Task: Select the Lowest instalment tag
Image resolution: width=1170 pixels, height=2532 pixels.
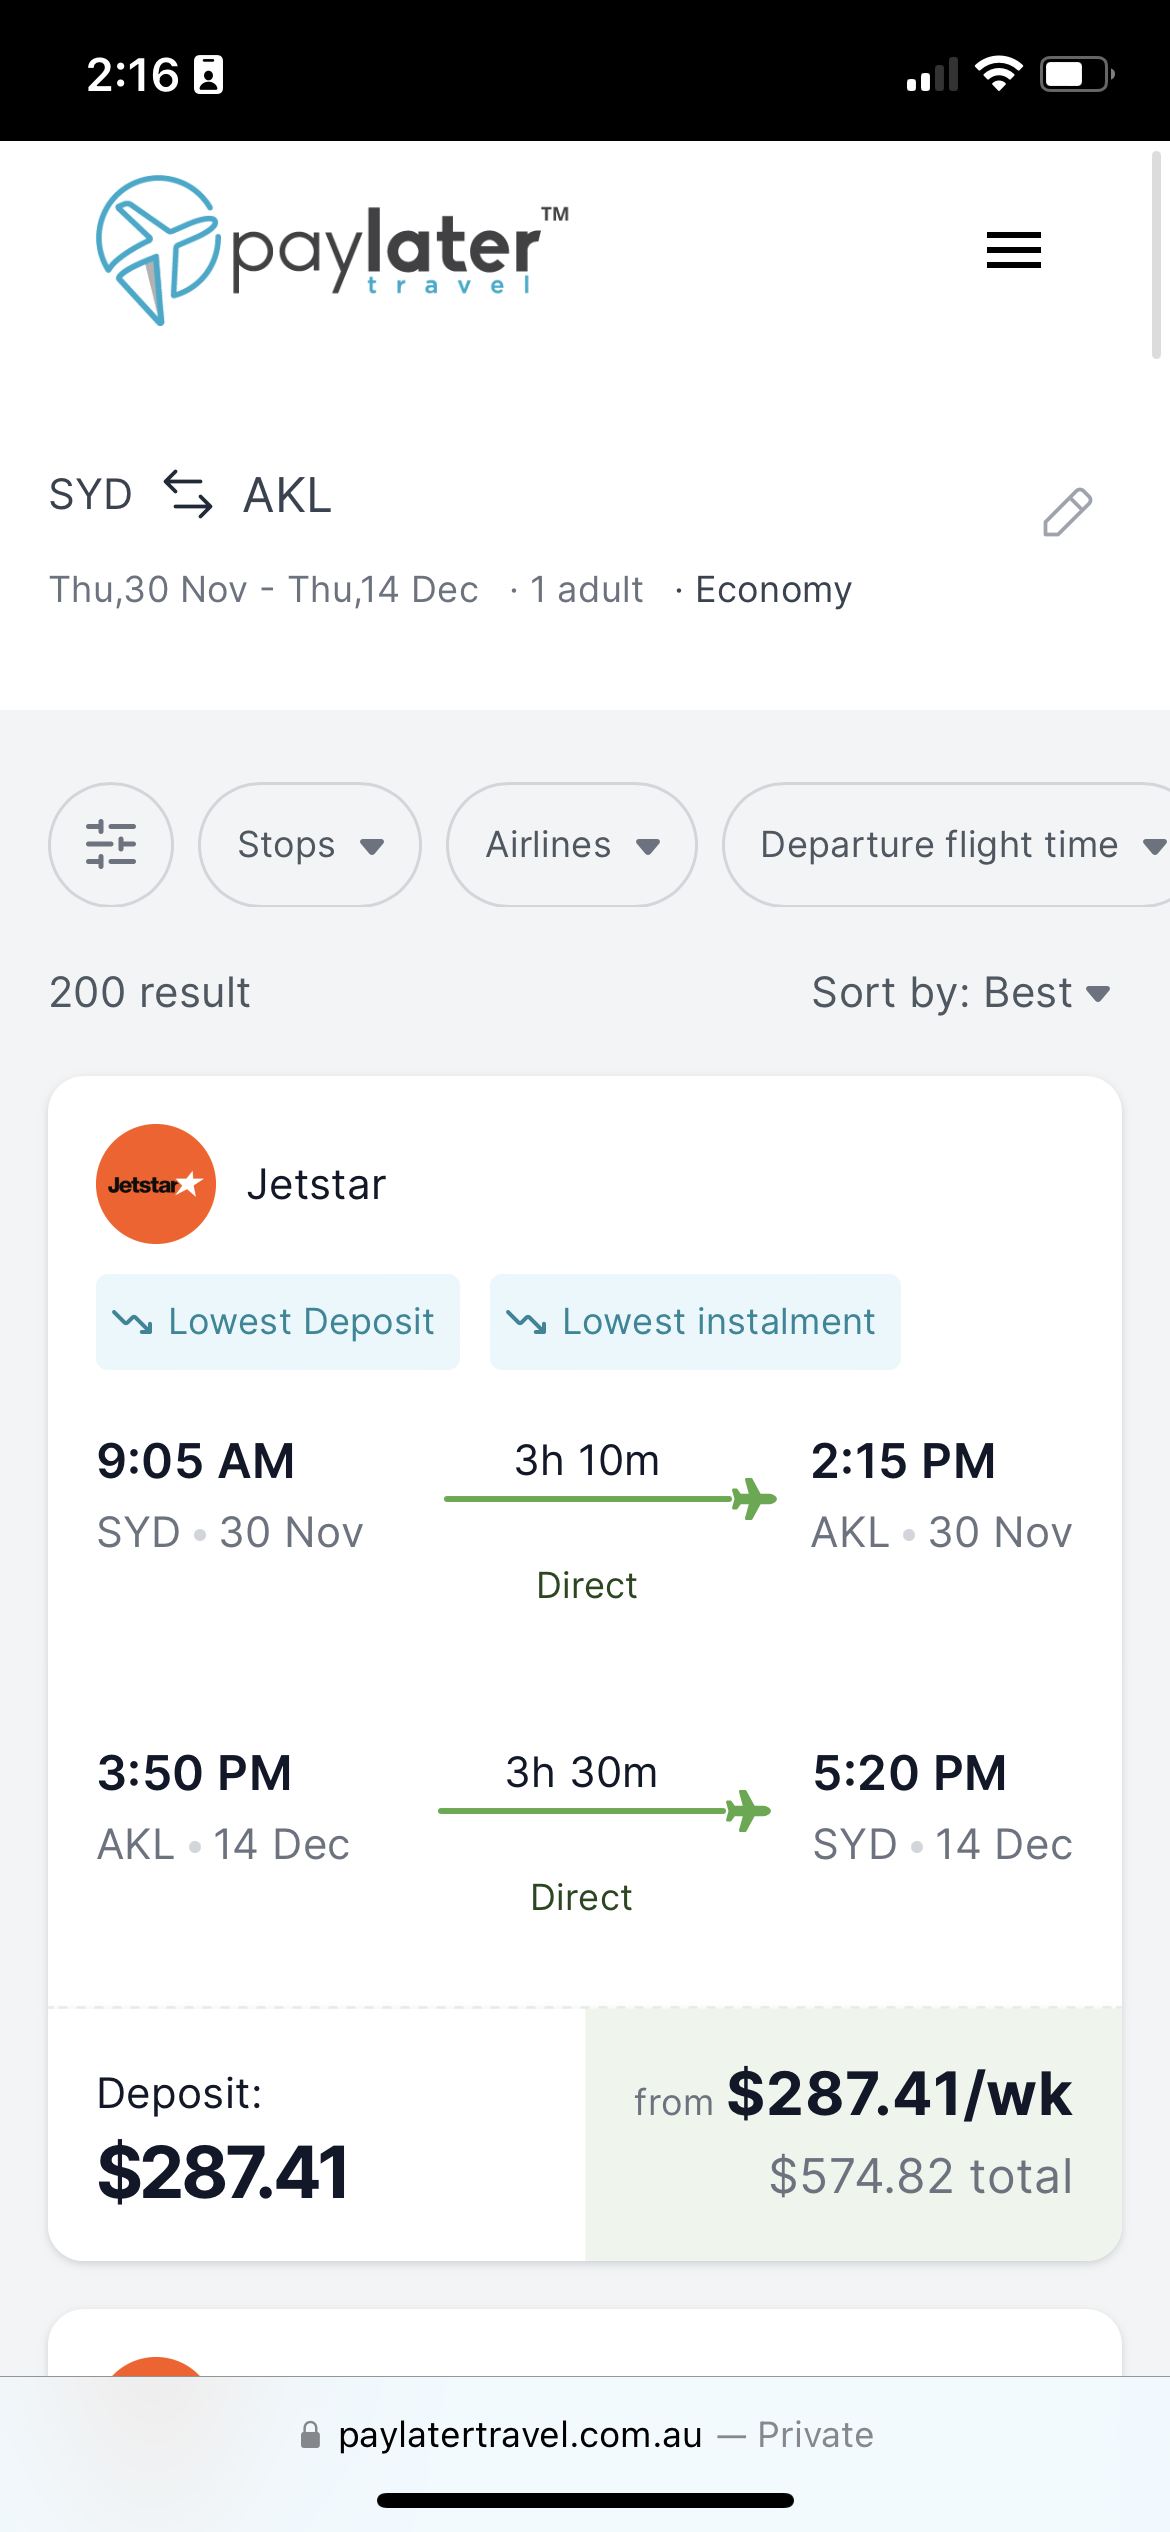Action: point(695,1322)
